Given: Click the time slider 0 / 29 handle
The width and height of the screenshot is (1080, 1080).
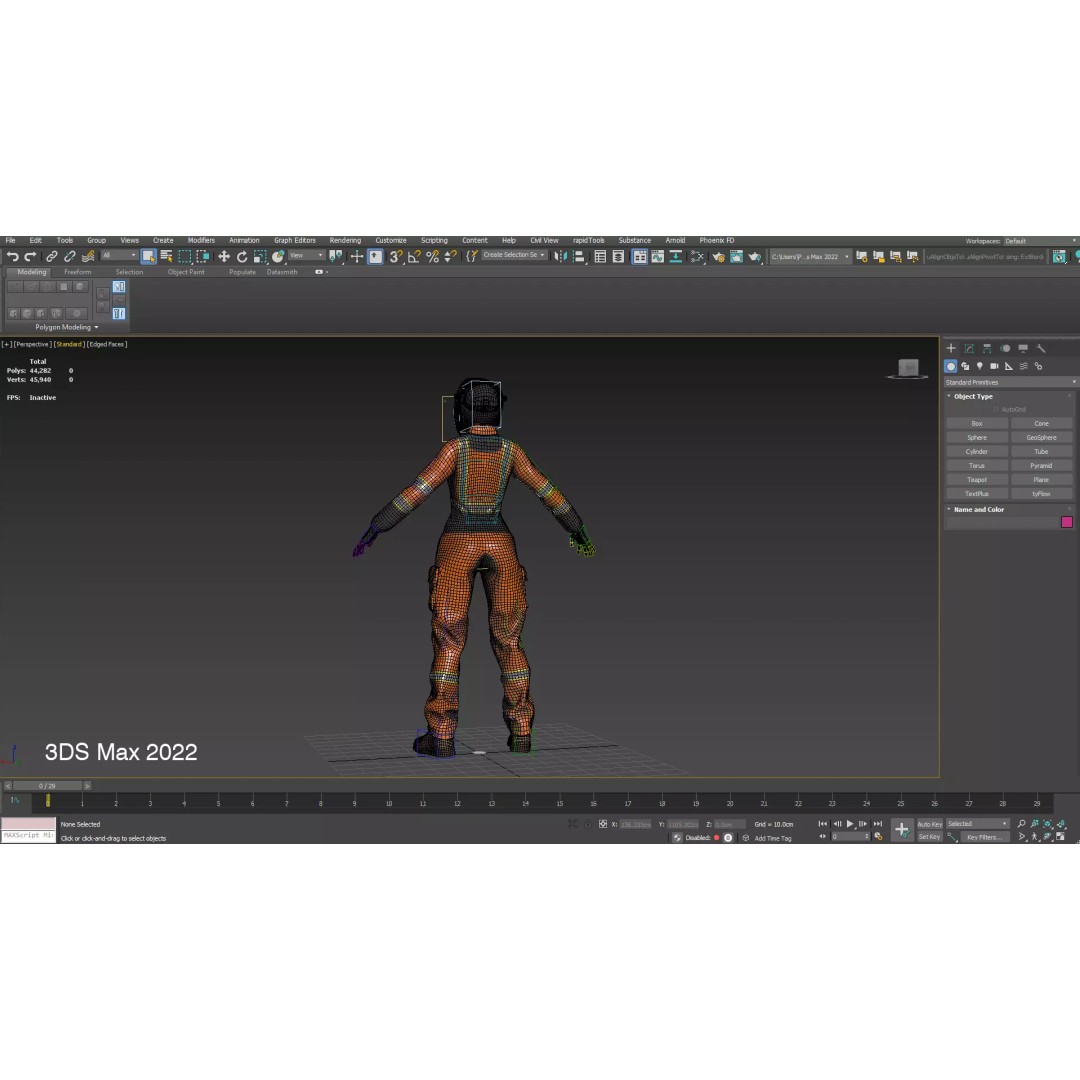Looking at the screenshot, I should click(x=48, y=786).
